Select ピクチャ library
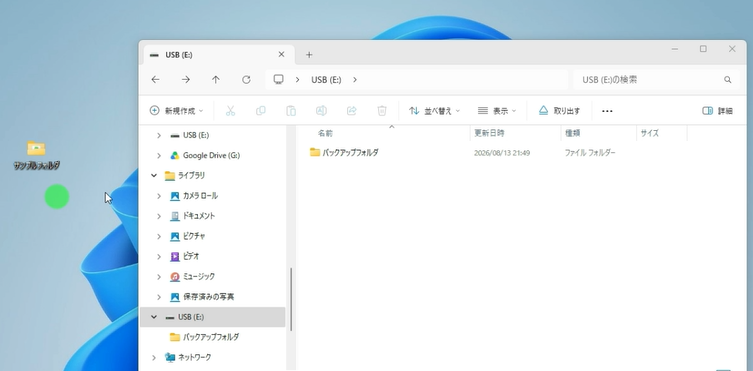 click(194, 236)
